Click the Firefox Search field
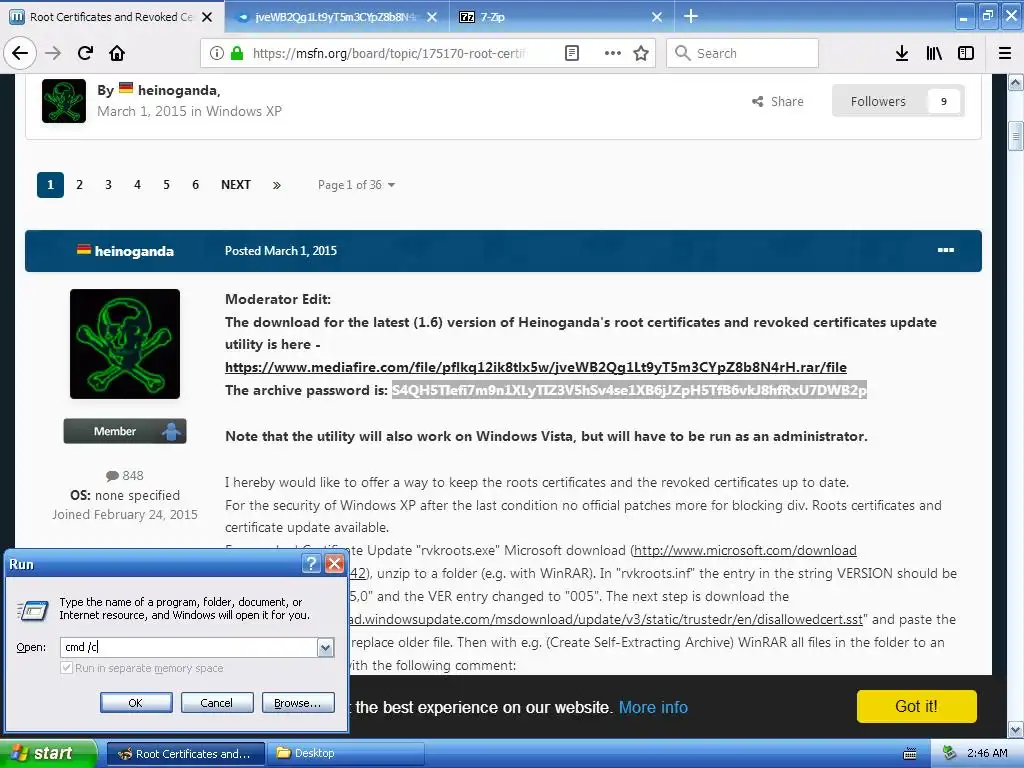 (x=743, y=53)
